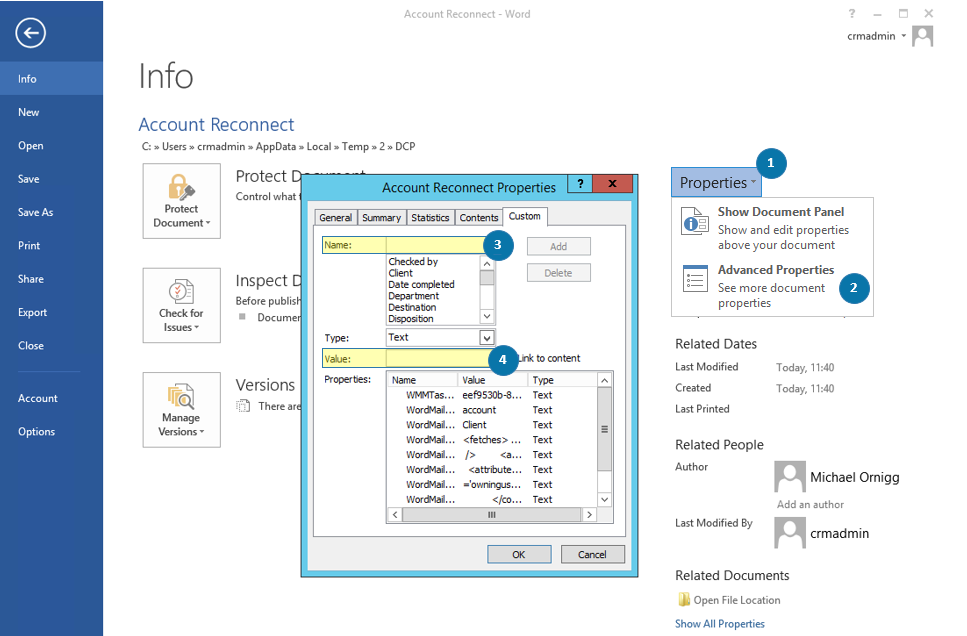Screen dimensions: 967x636
Task: Switch to the Contents tab
Action: point(479,218)
